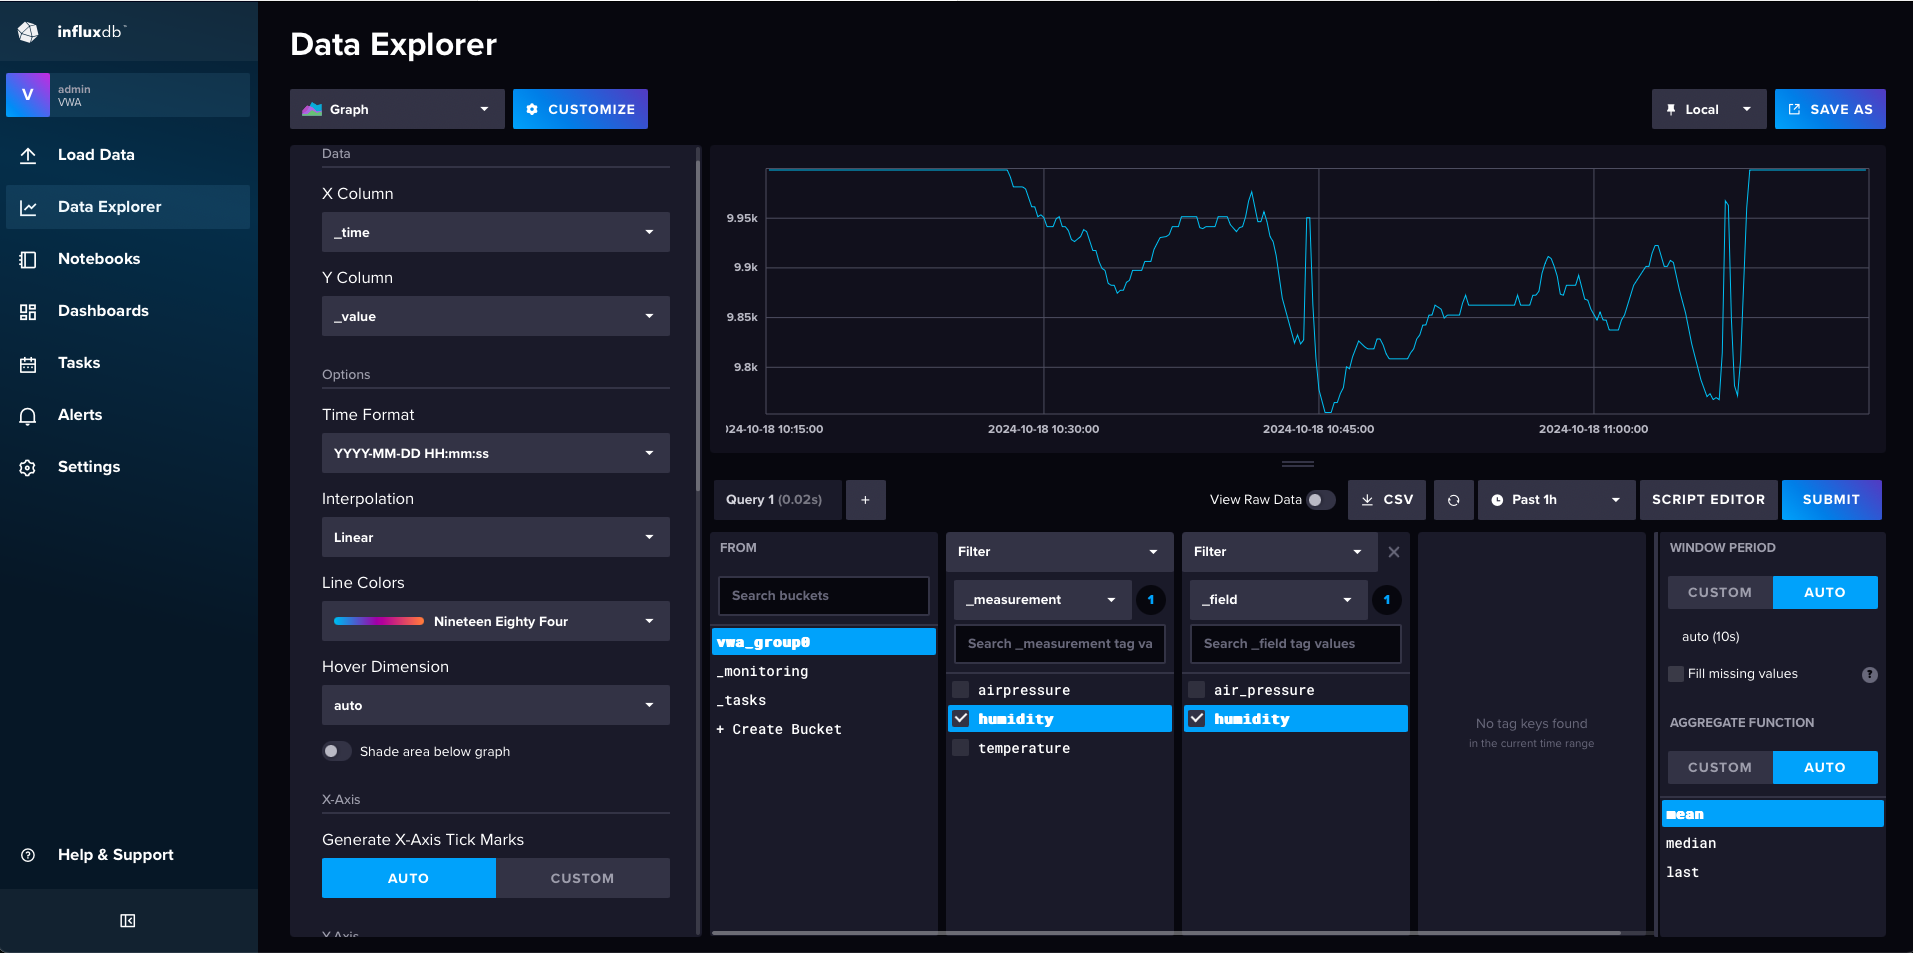Switch to the Query 1 tab
This screenshot has height=953, width=1913.
pyautogui.click(x=776, y=499)
